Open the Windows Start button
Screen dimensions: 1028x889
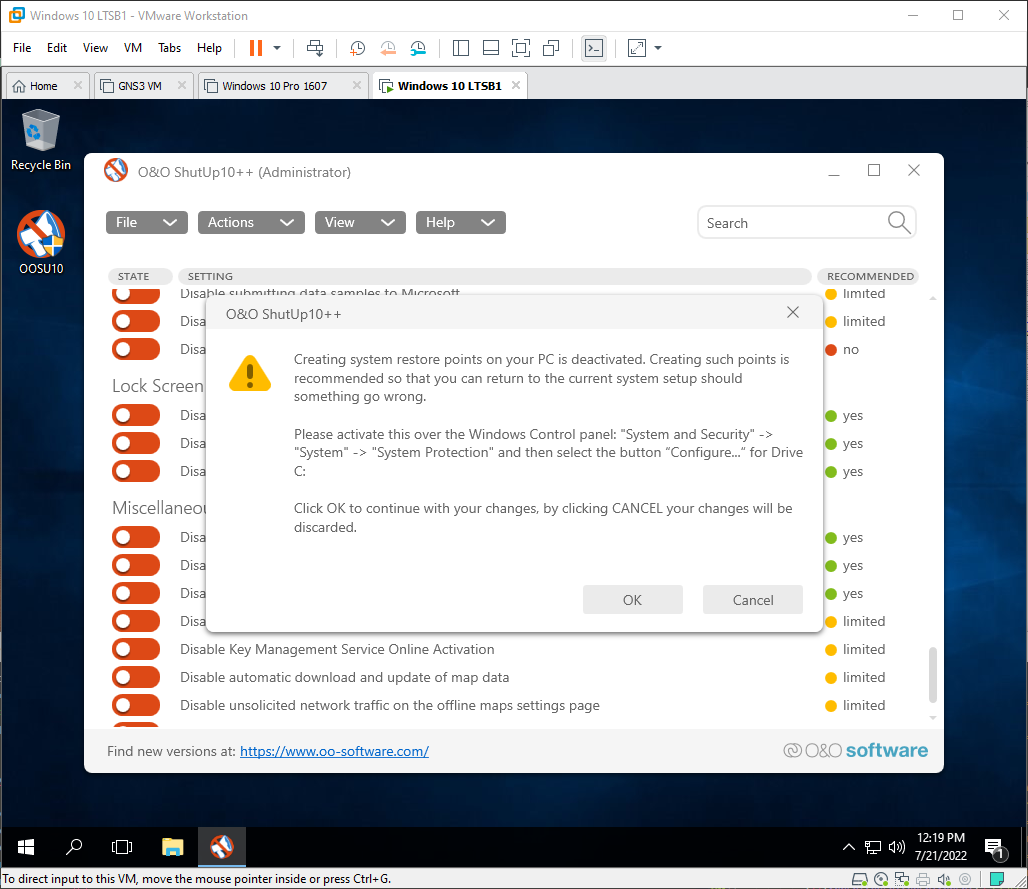coord(26,847)
